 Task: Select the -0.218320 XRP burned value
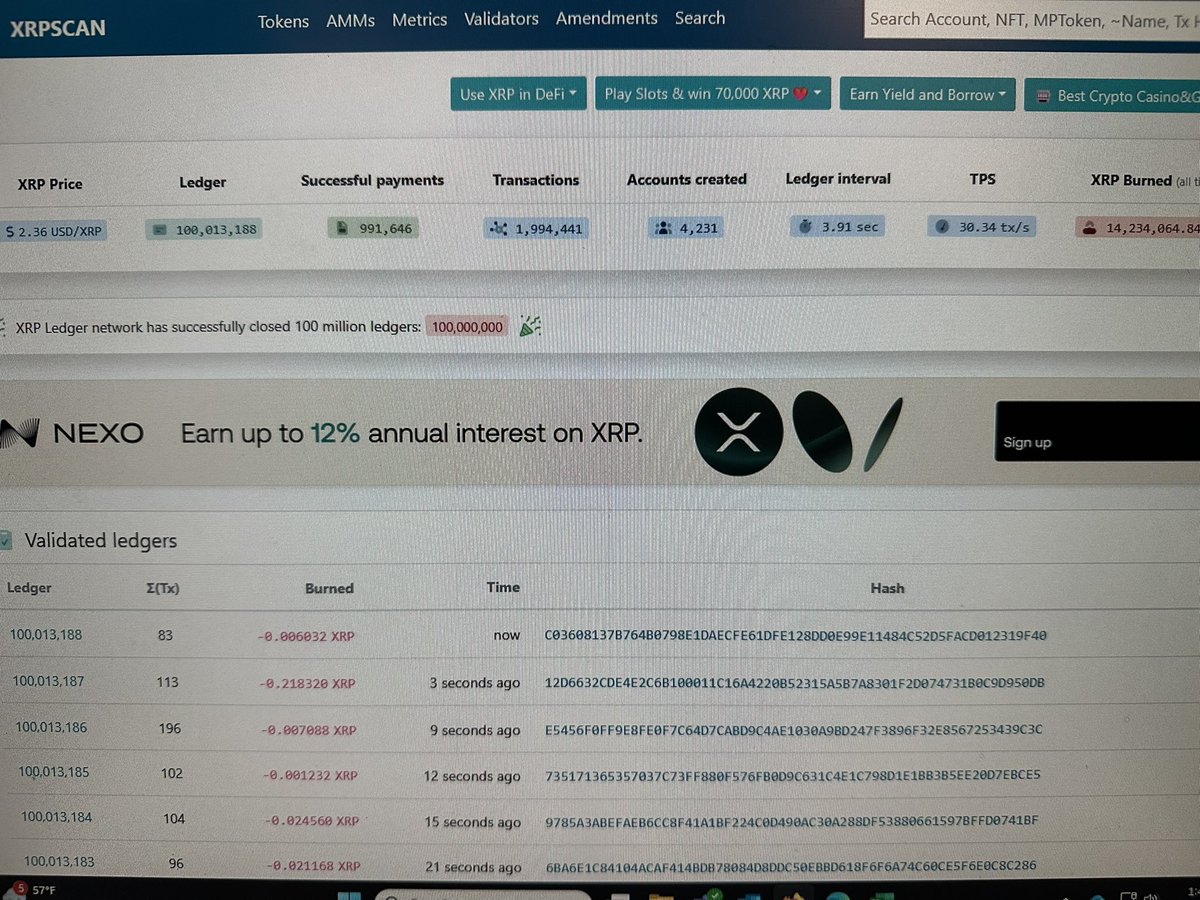pyautogui.click(x=307, y=684)
